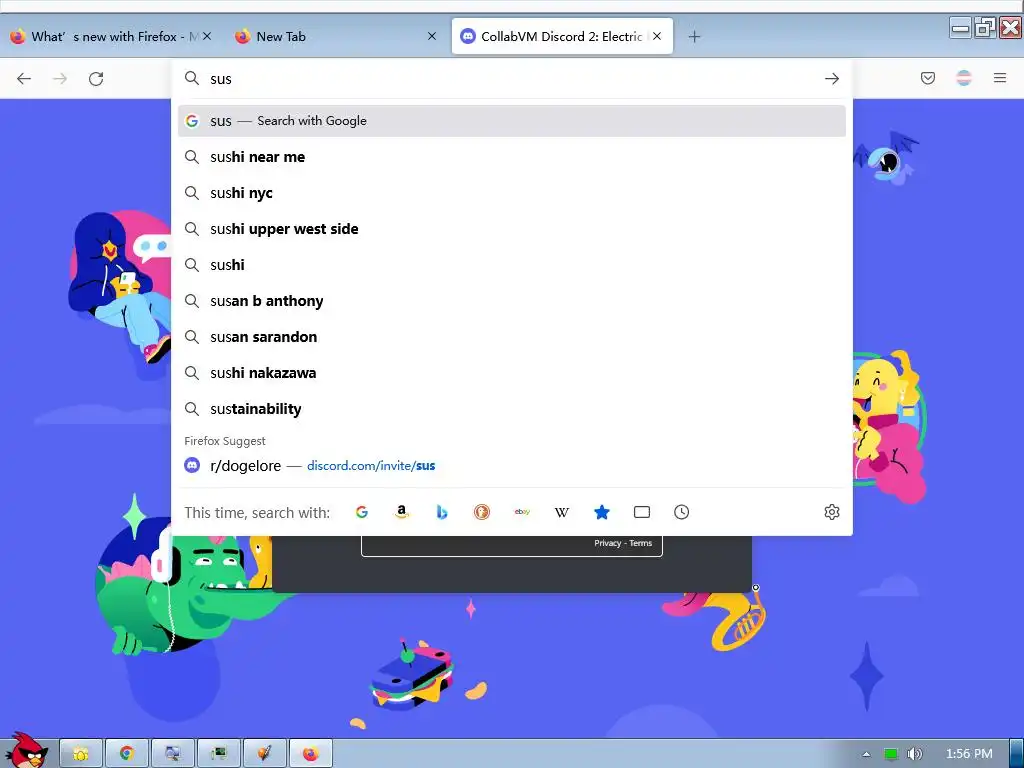Screen dimensions: 1024x768
Task: Search history using the clock icon
Action: [681, 512]
